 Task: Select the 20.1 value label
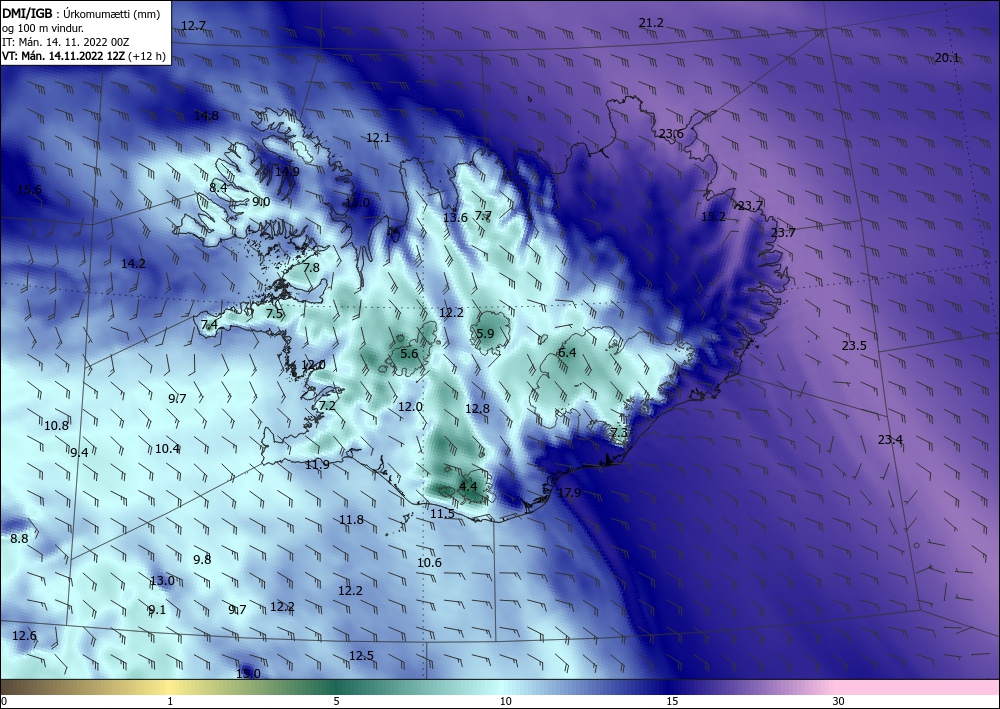[947, 58]
